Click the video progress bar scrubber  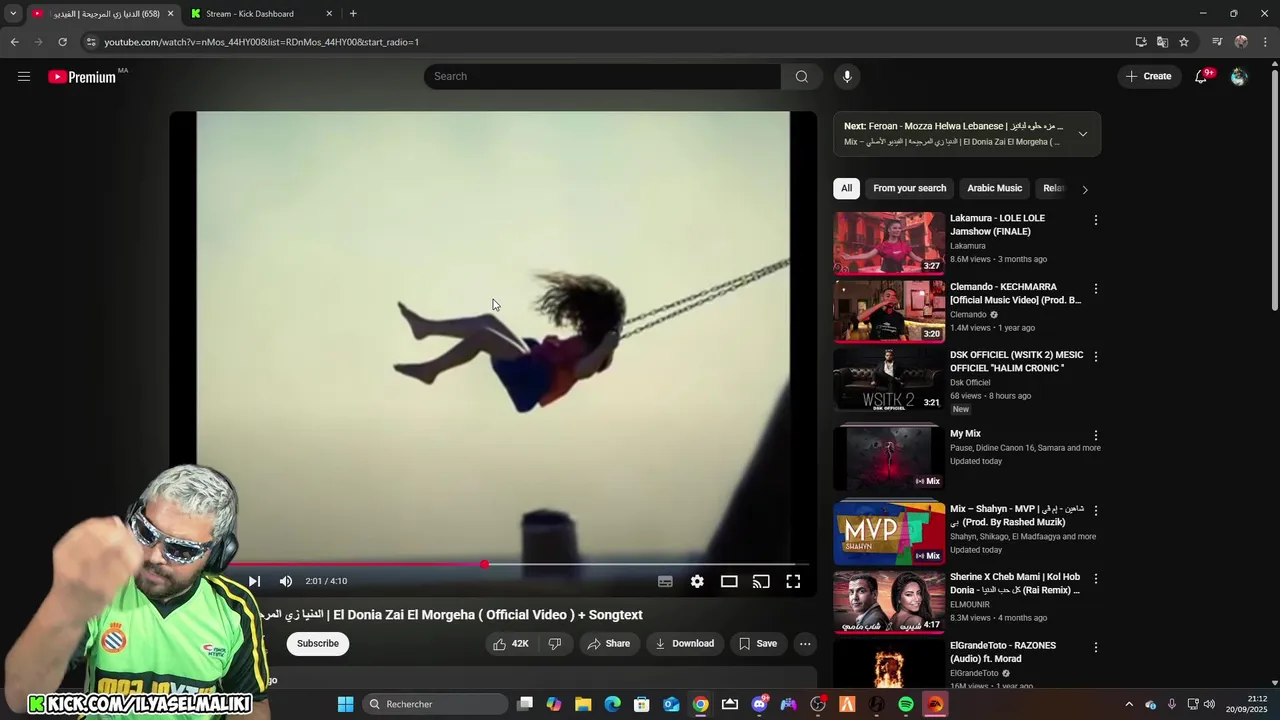click(485, 565)
